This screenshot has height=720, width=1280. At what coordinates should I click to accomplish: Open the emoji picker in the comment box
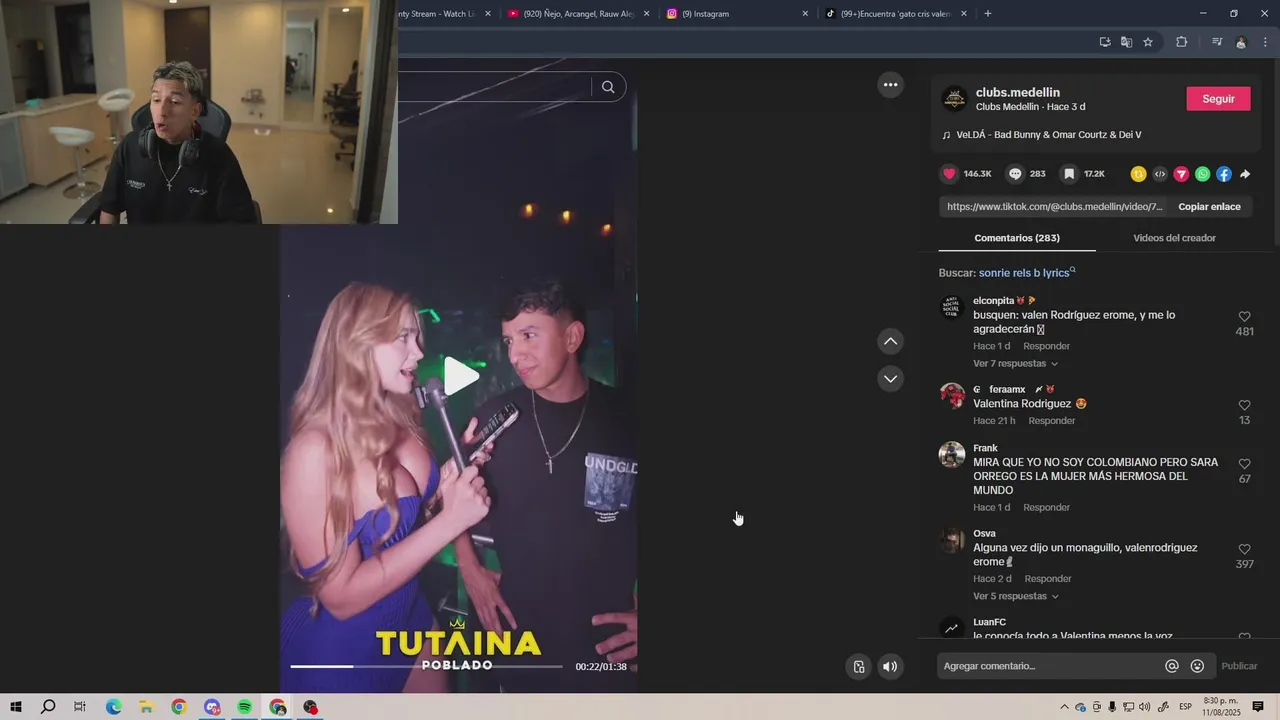1197,666
